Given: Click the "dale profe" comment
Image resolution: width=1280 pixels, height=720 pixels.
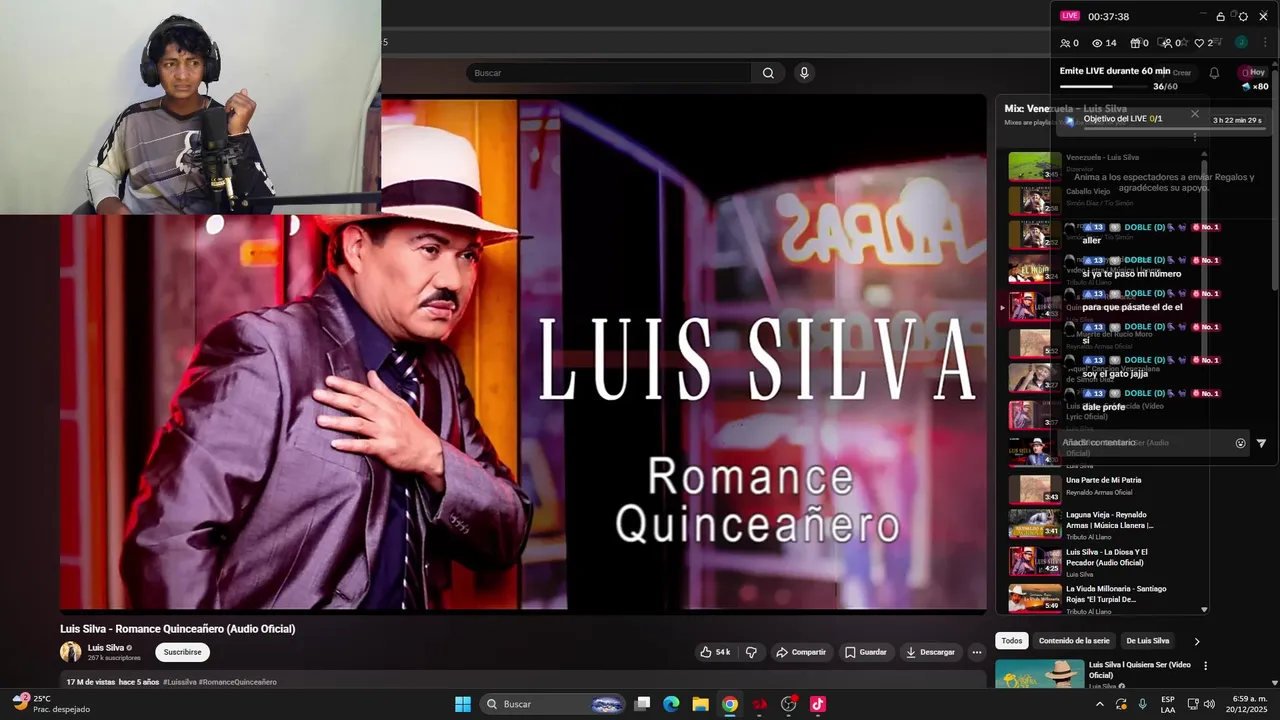Looking at the screenshot, I should click(1103, 407).
